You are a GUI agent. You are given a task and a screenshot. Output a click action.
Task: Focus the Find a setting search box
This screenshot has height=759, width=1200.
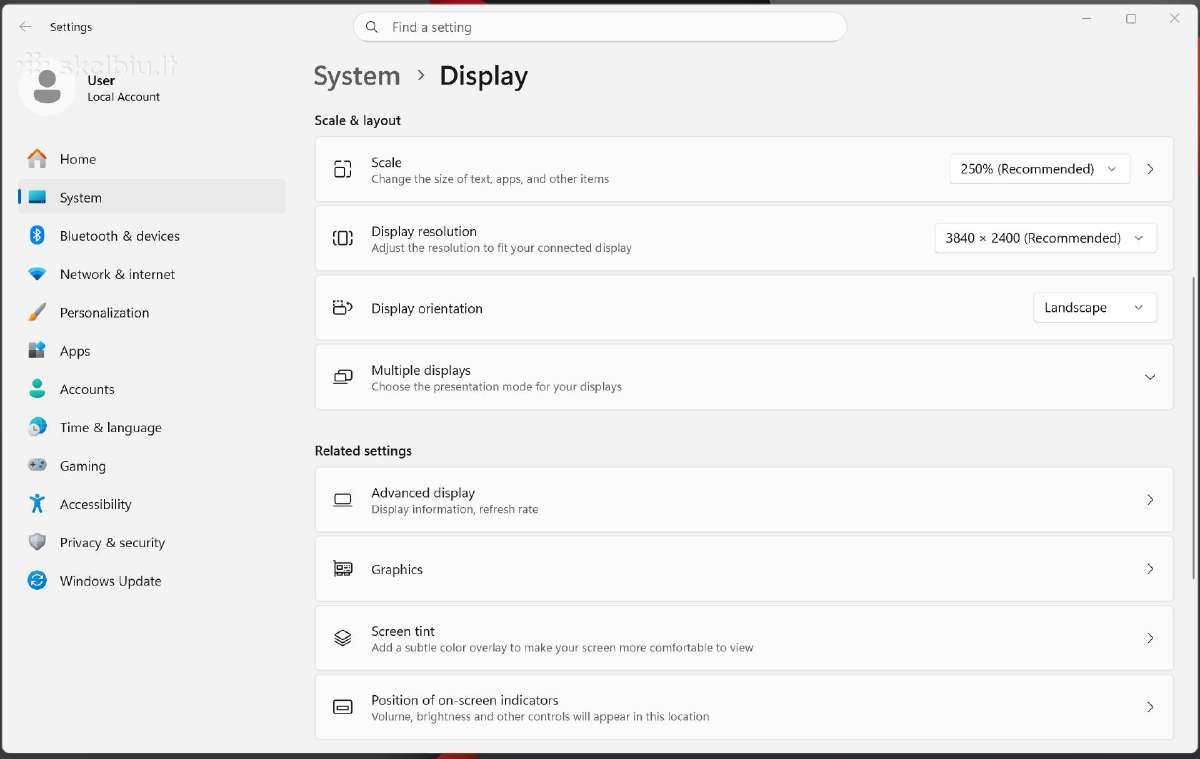pos(600,27)
